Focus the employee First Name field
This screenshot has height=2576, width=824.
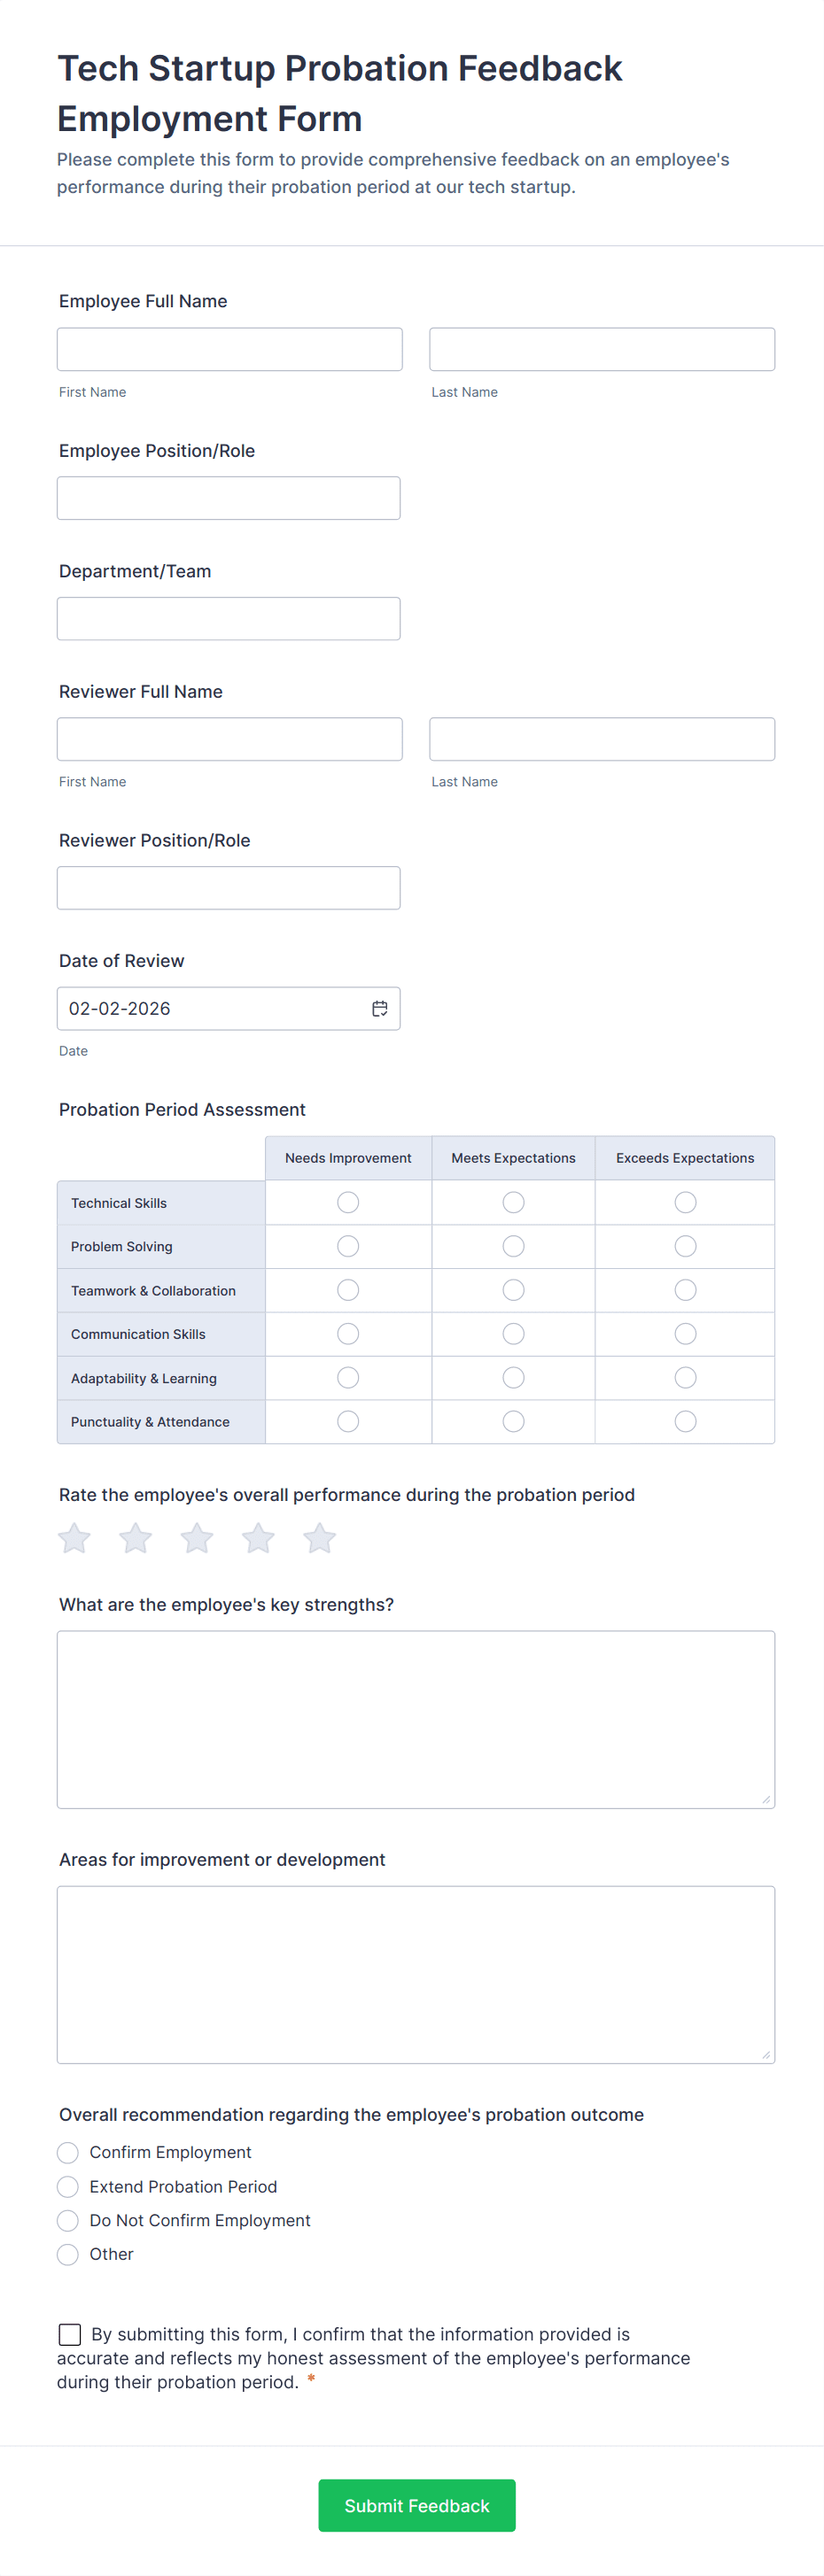tap(230, 349)
